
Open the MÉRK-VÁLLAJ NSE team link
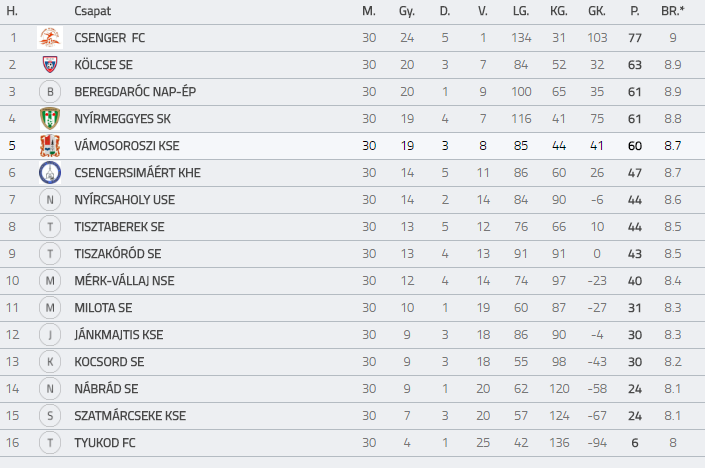[x=124, y=281]
